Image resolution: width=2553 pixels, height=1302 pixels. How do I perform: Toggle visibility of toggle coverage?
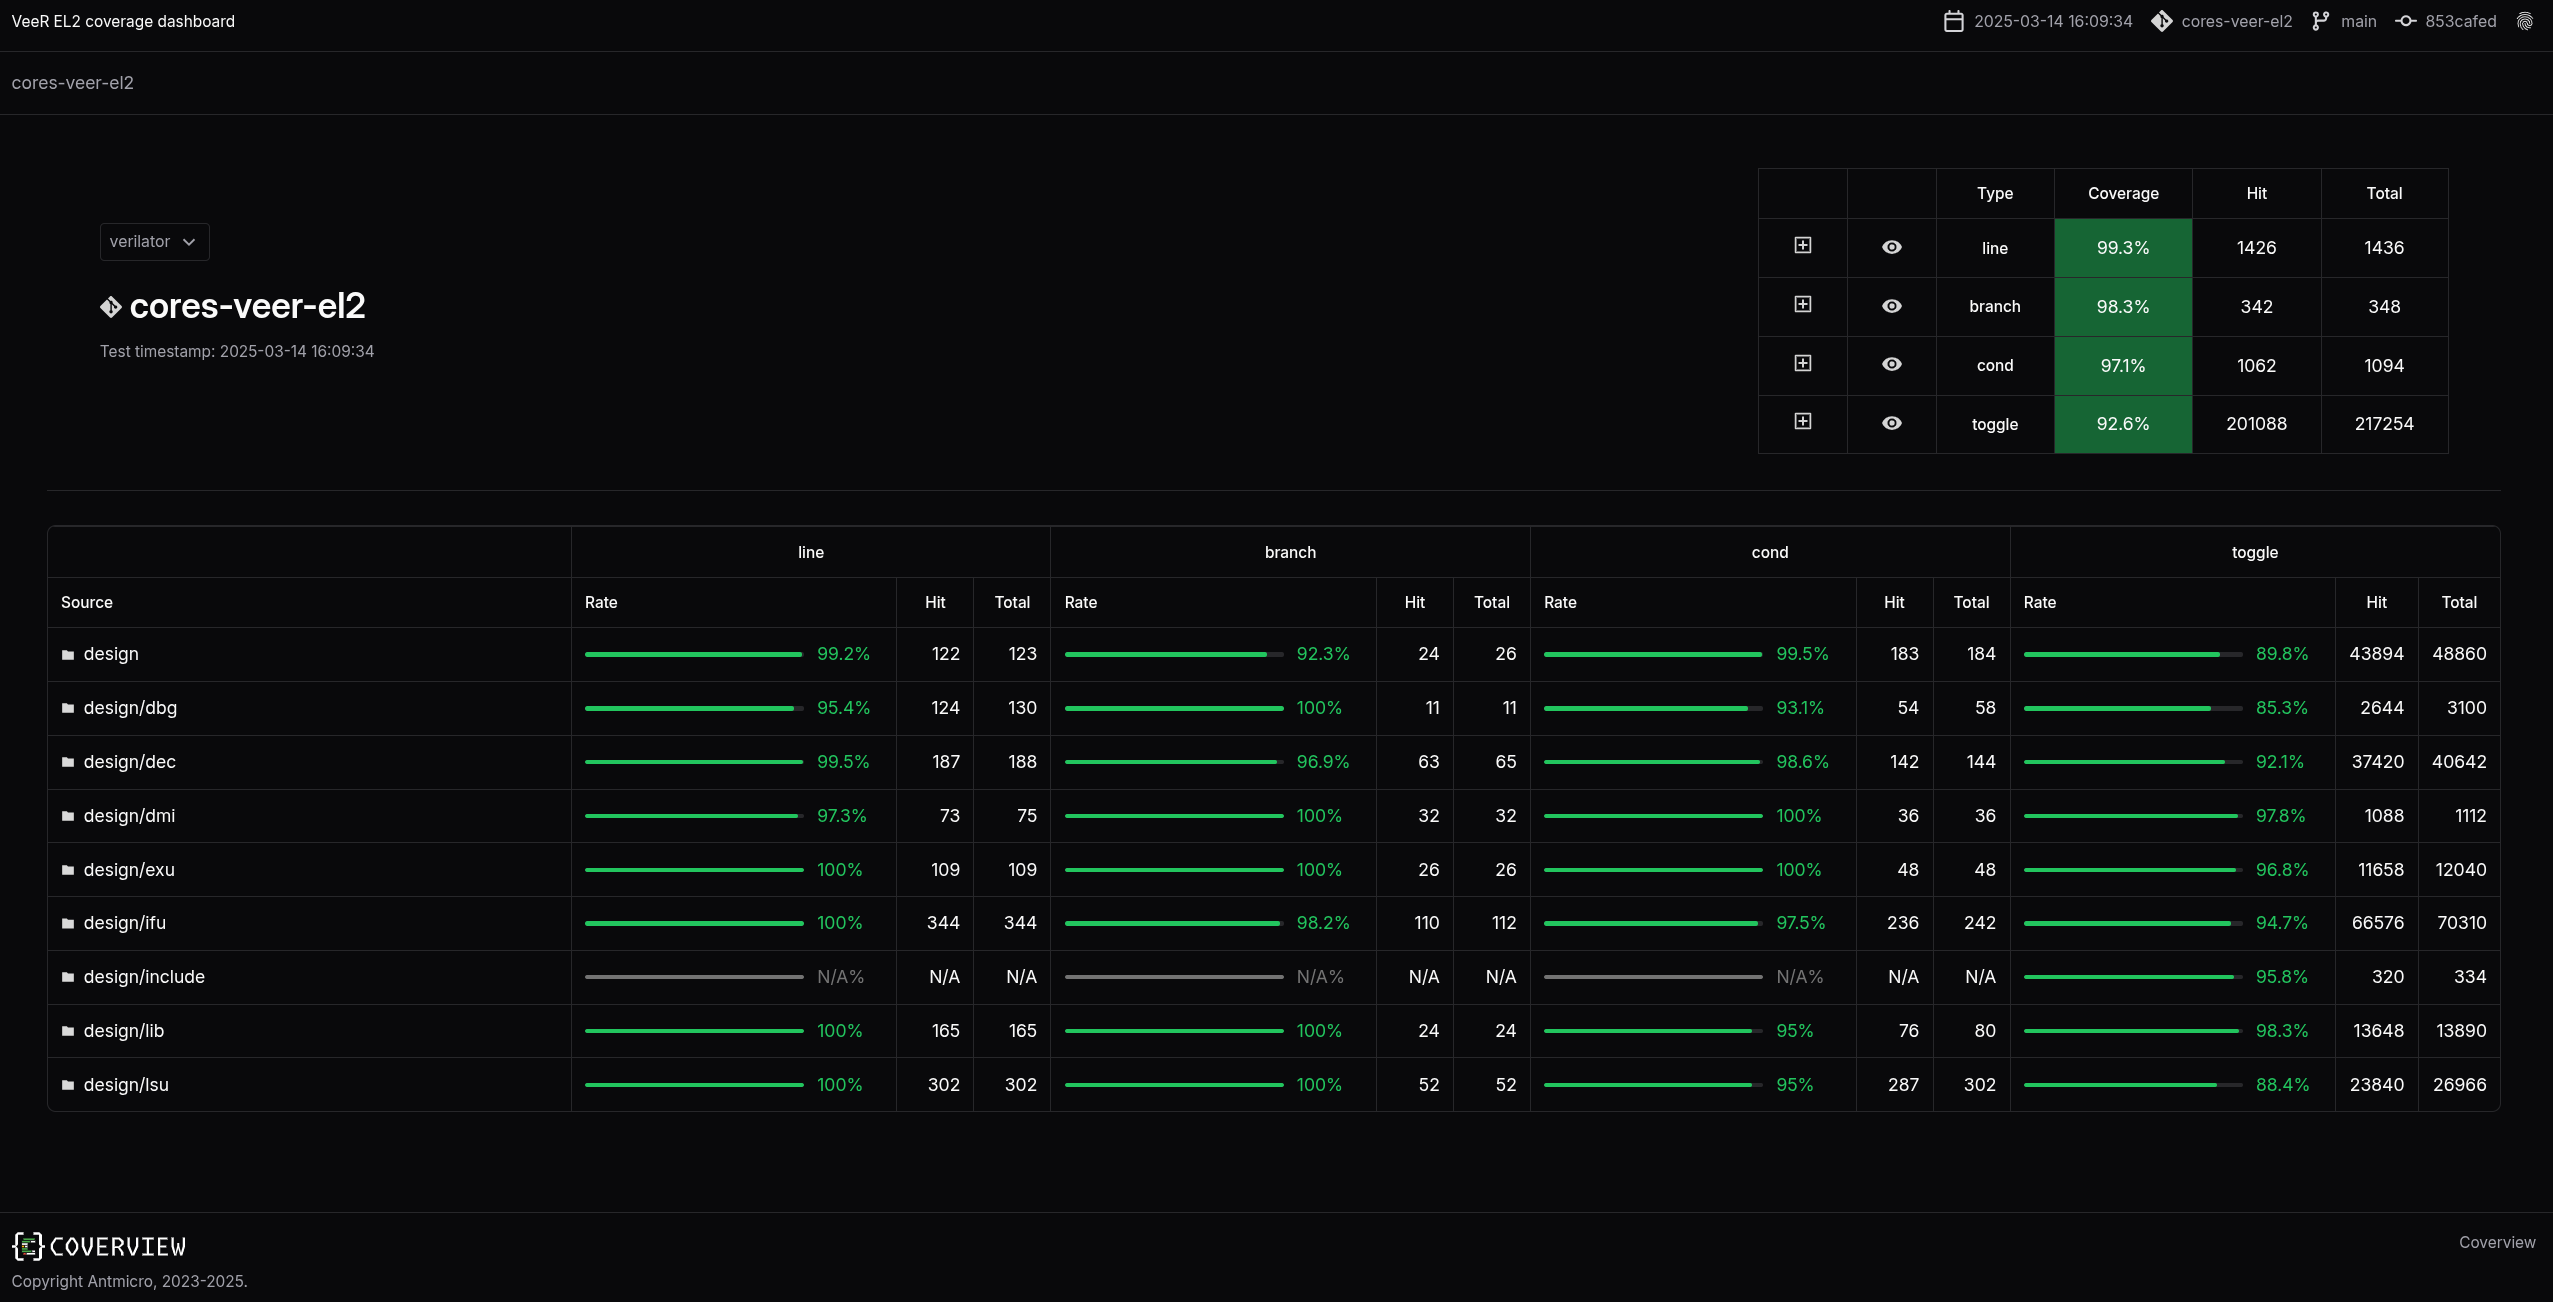coord(1892,423)
